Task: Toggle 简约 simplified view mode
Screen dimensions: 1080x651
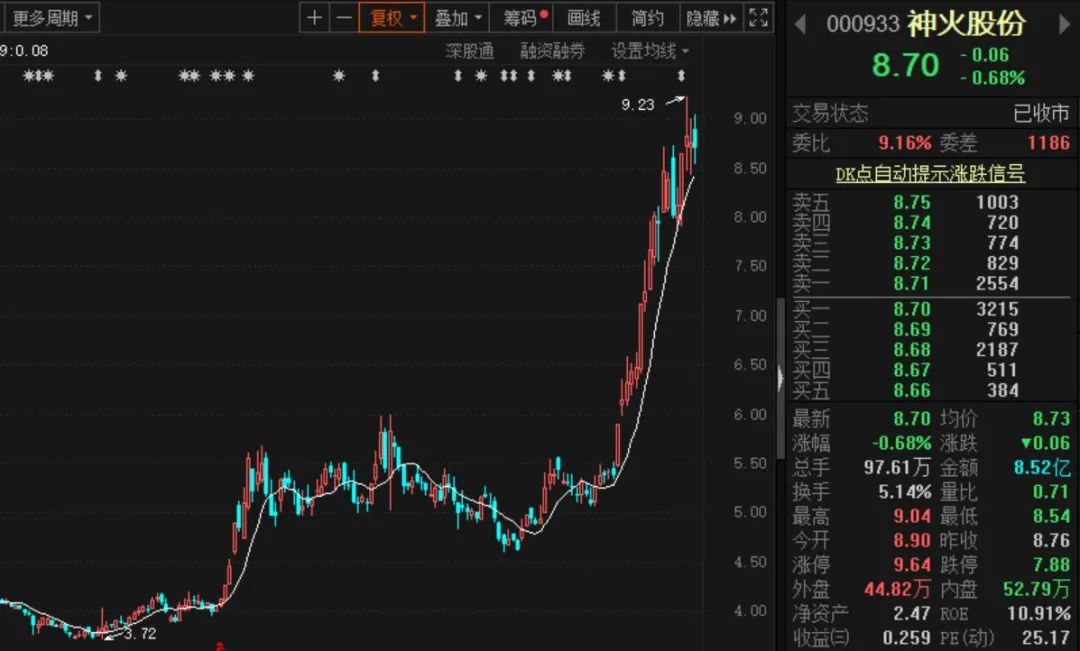Action: coord(647,18)
